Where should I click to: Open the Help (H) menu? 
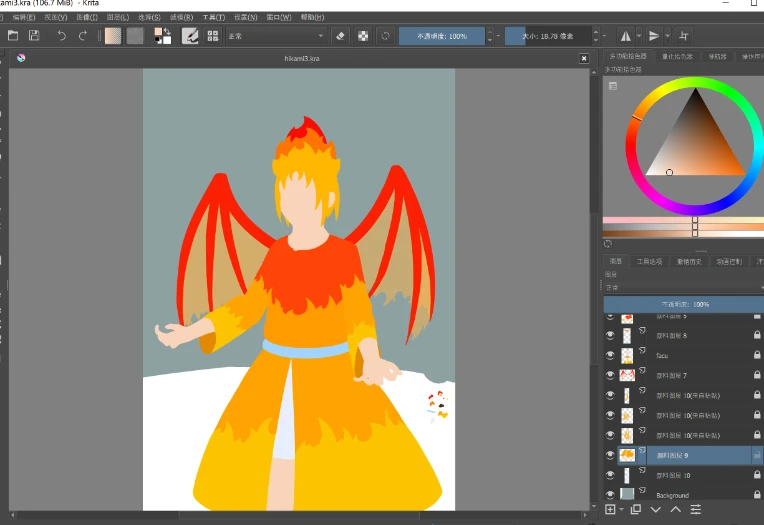pyautogui.click(x=312, y=17)
